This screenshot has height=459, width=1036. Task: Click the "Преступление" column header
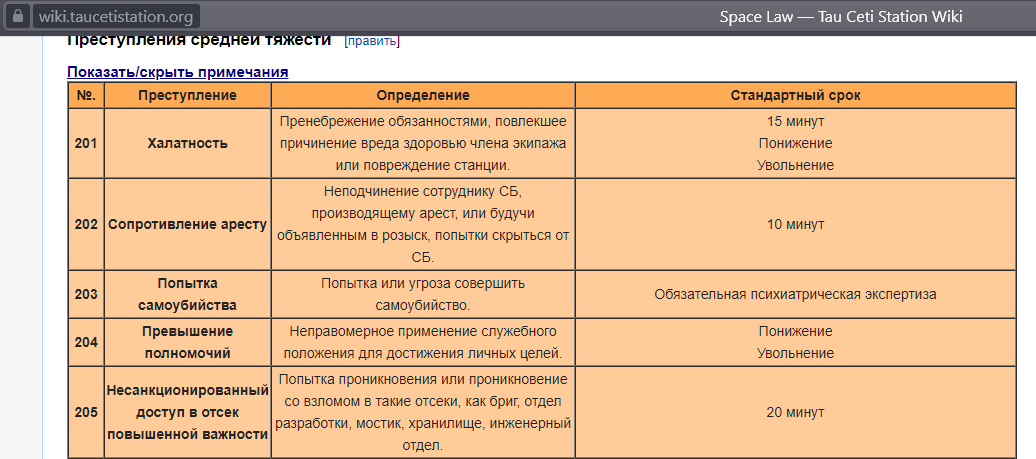click(x=187, y=95)
